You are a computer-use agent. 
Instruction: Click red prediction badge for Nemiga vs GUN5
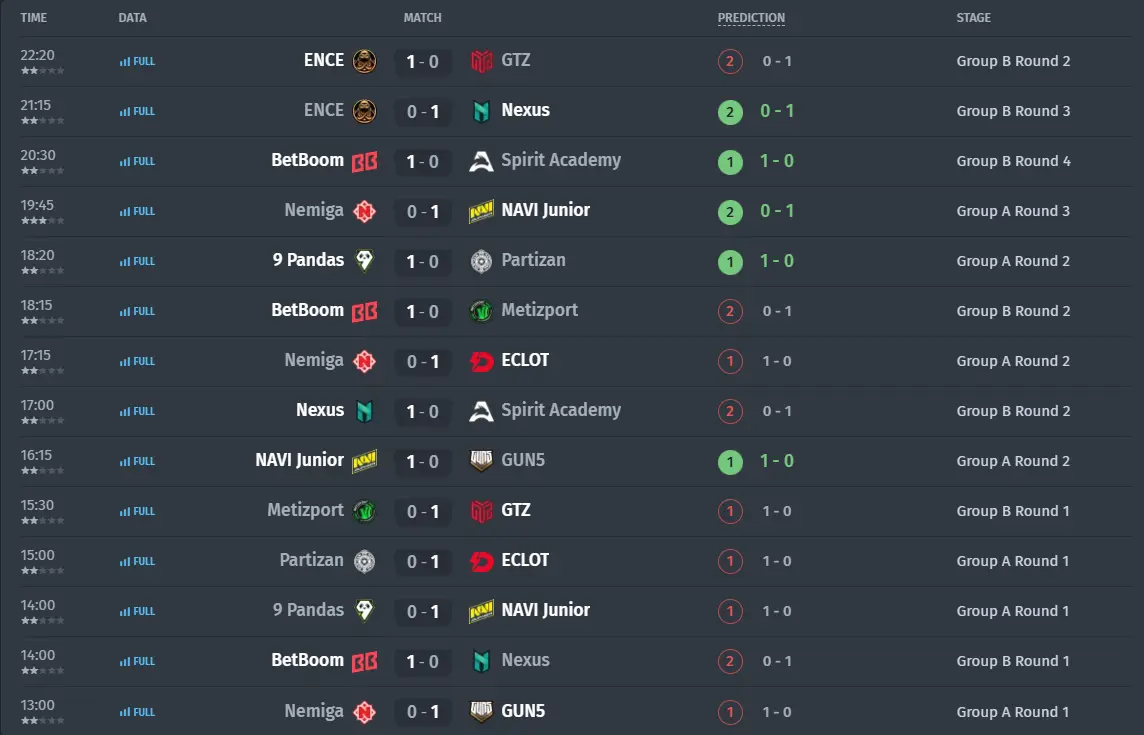click(730, 712)
